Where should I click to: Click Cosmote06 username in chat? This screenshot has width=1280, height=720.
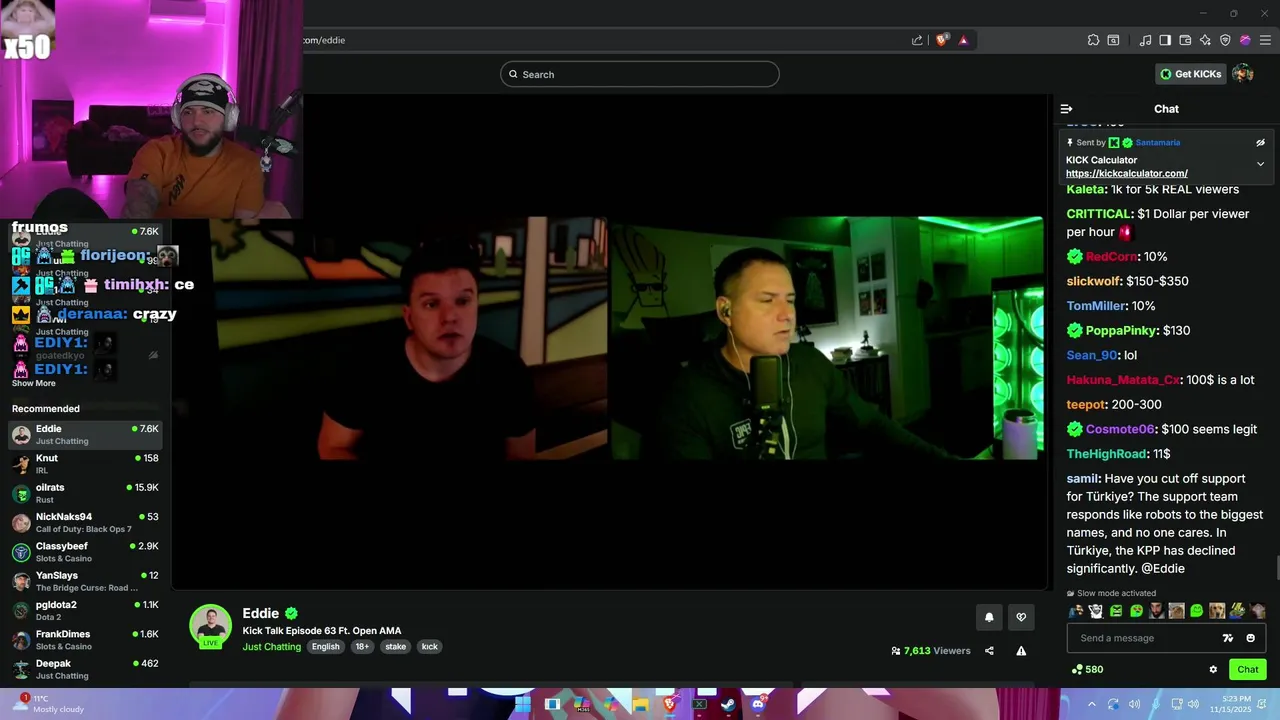point(1120,430)
